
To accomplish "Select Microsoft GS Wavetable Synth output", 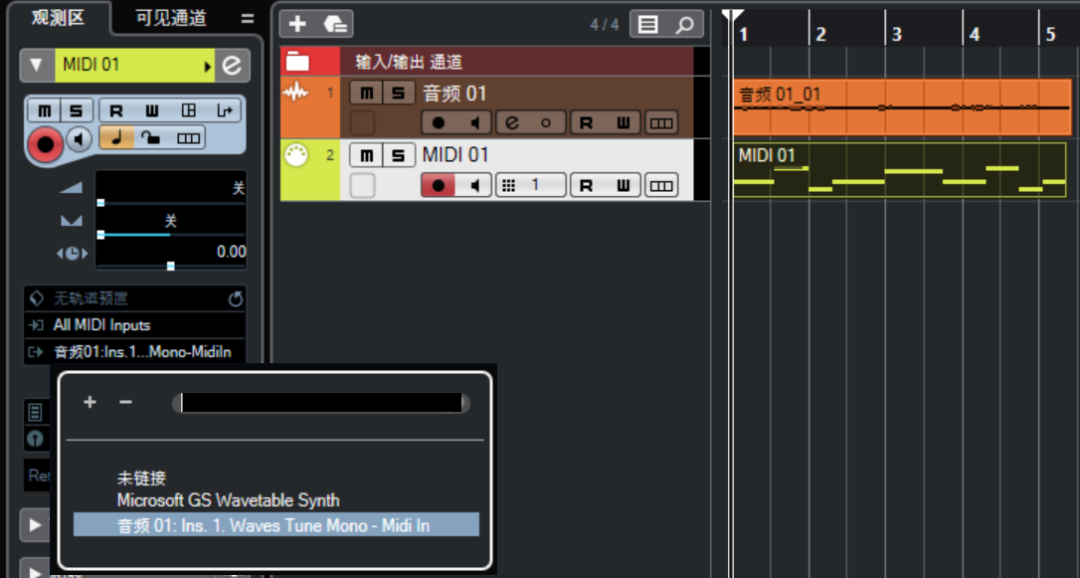I will (228, 500).
